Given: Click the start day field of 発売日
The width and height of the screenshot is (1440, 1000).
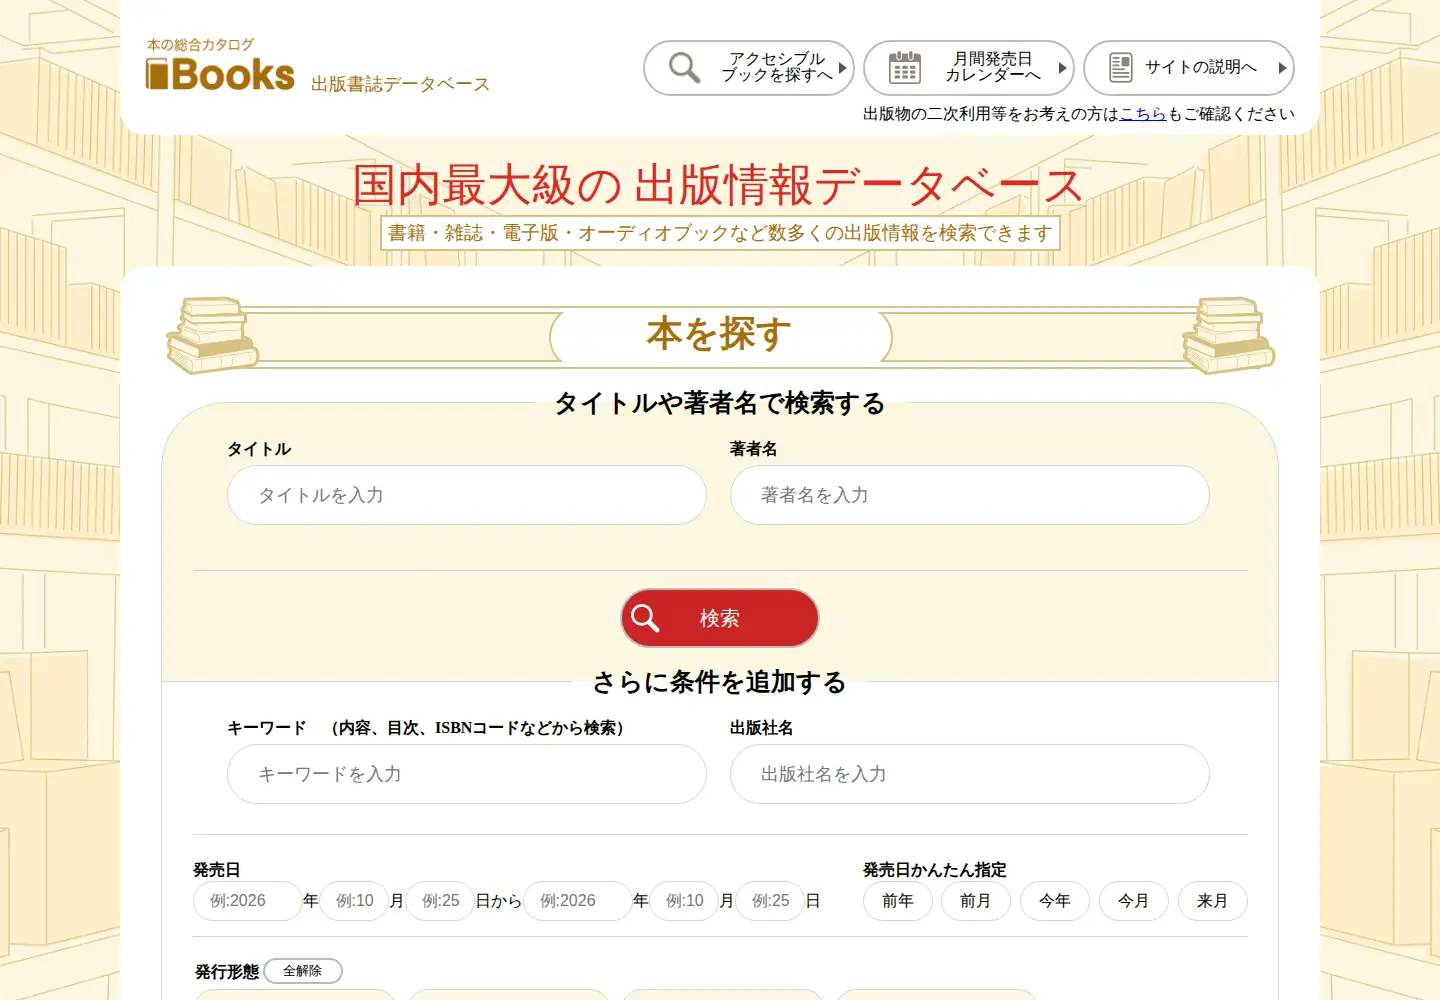Looking at the screenshot, I should pyautogui.click(x=440, y=901).
